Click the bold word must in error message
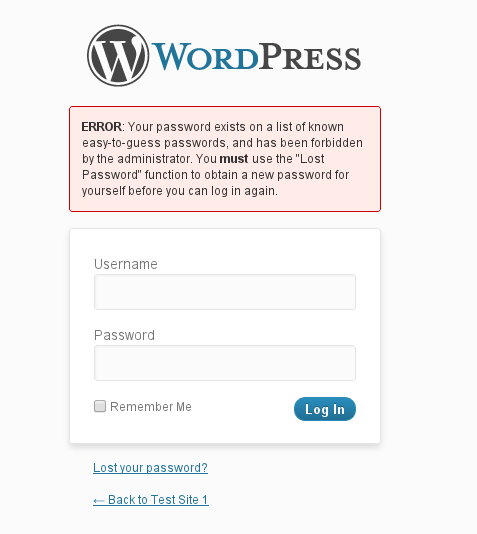 click(234, 159)
